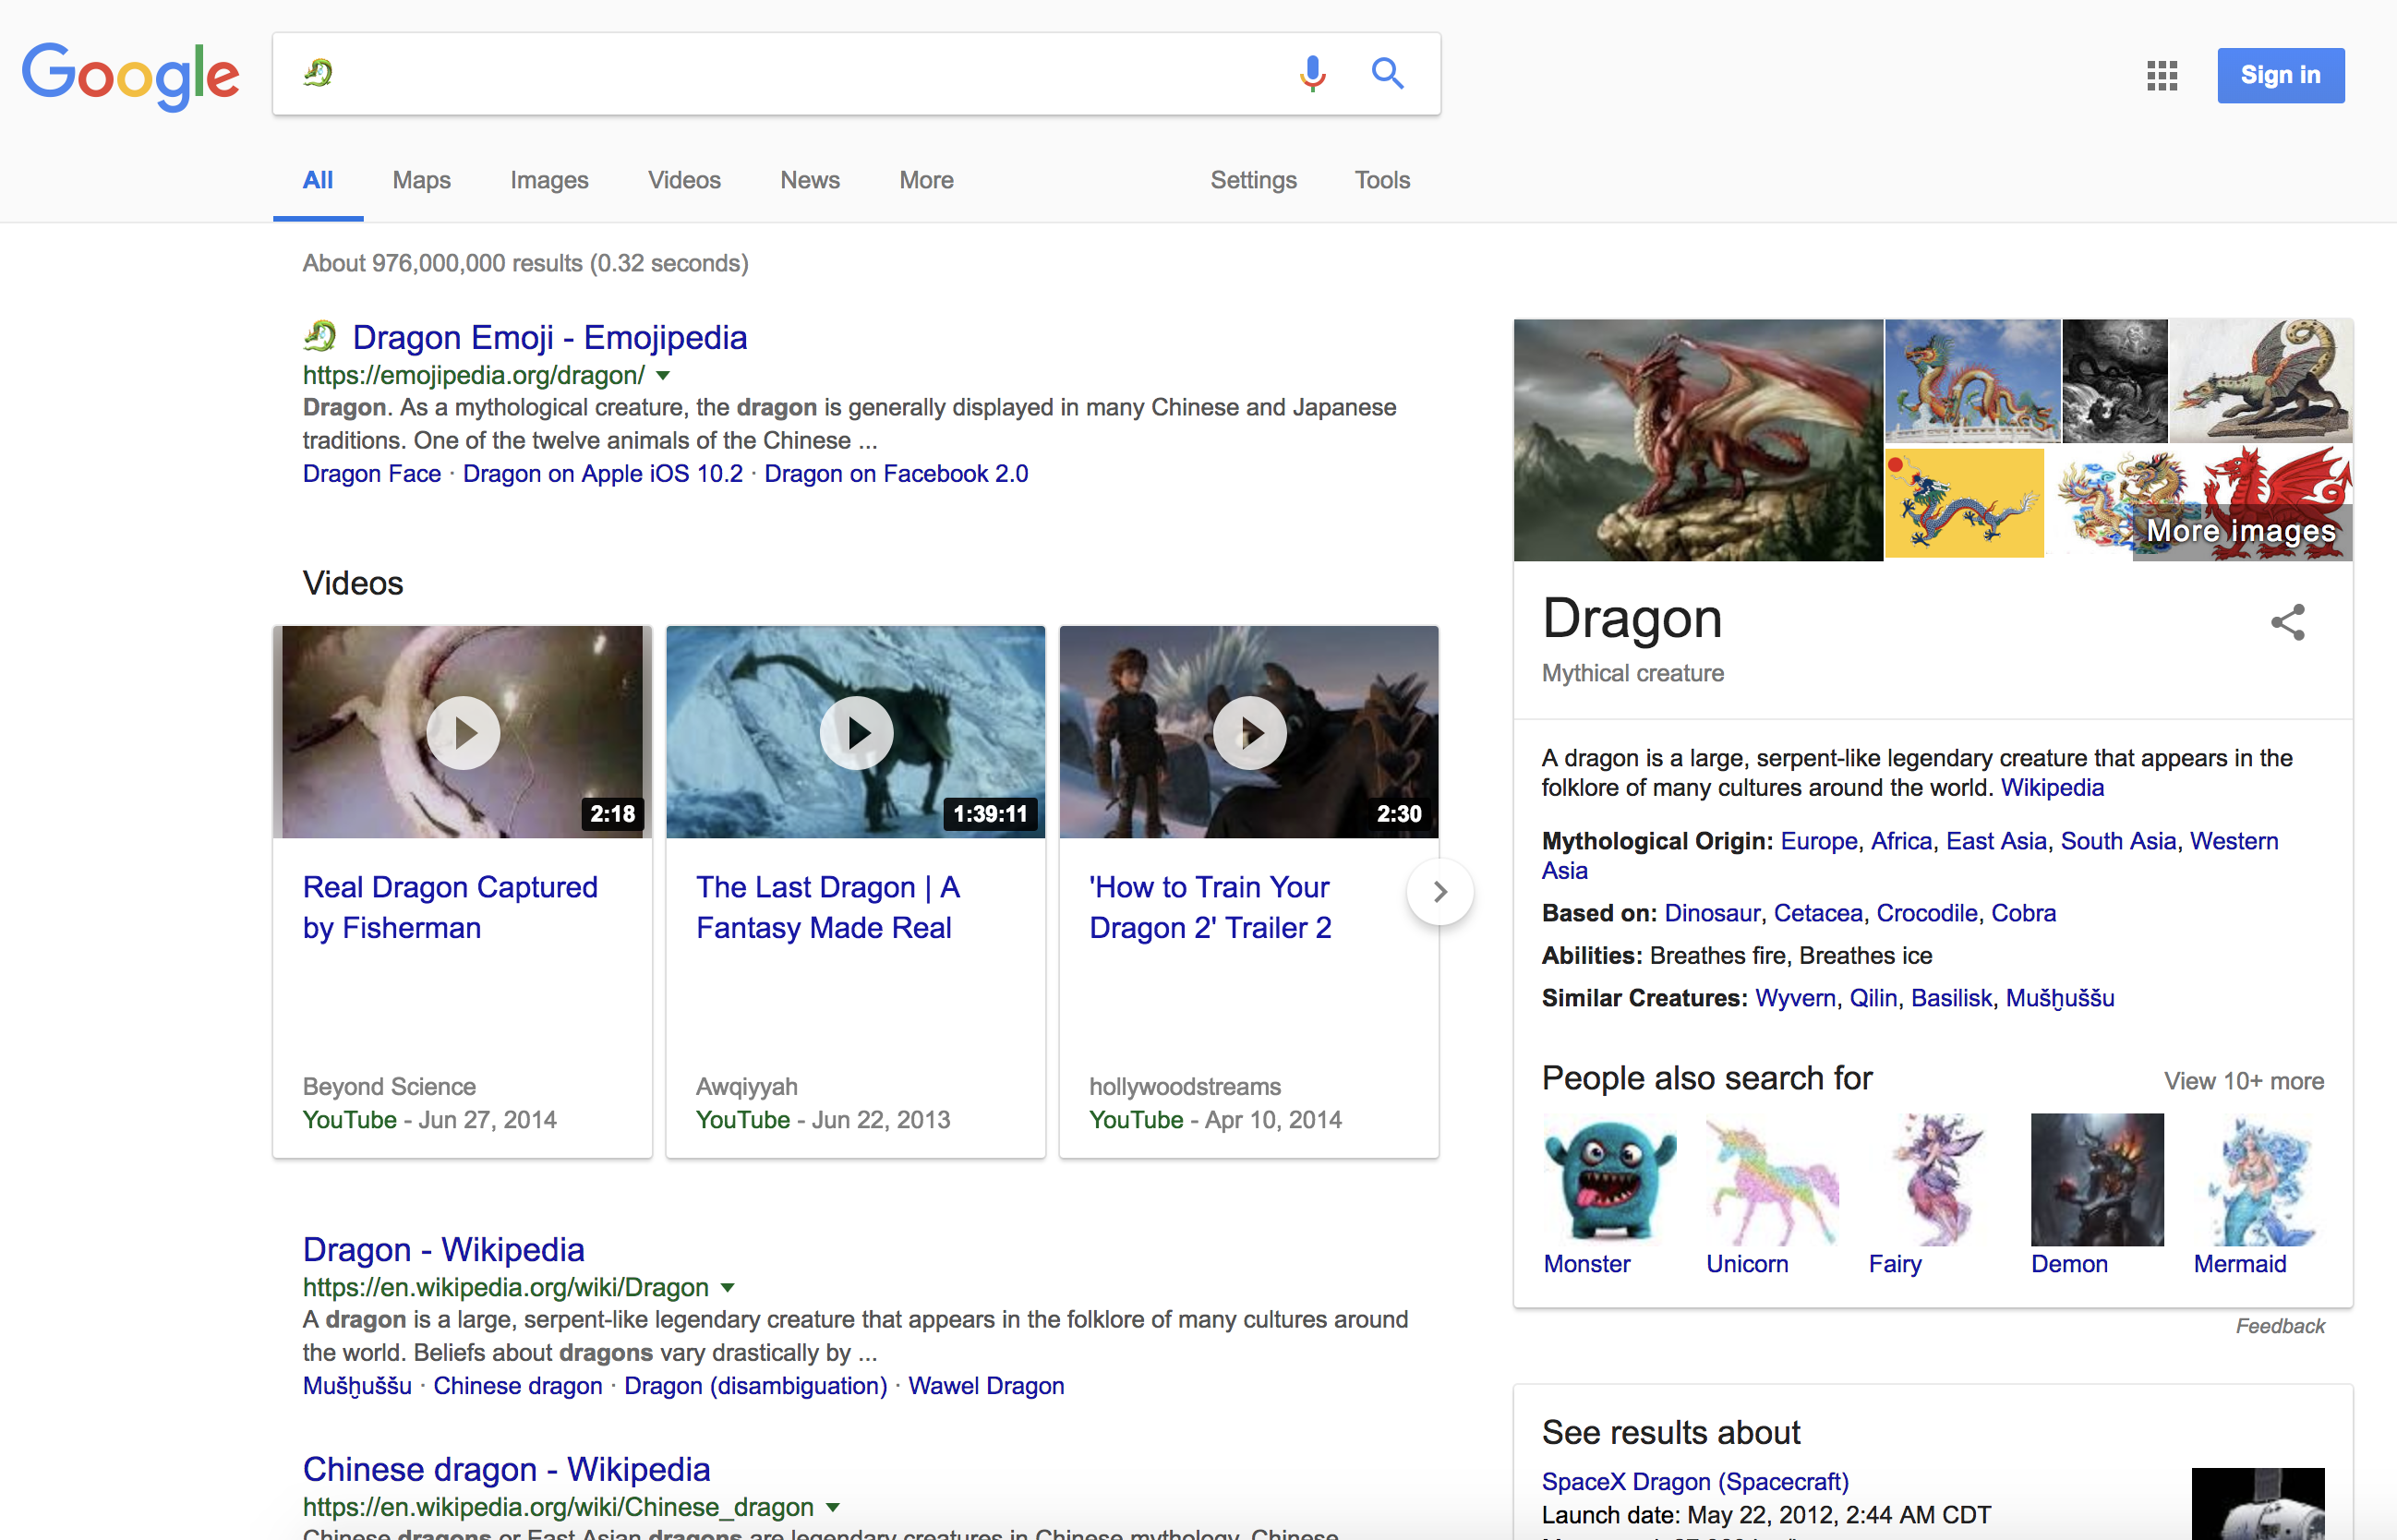Select the Unicorn related search thumbnail

[x=1771, y=1180]
